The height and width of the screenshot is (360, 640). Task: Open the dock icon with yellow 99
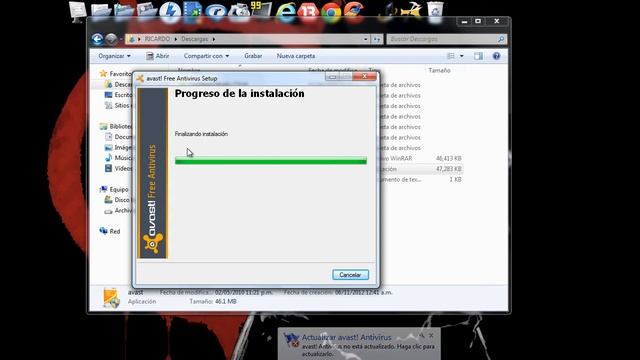click(x=261, y=9)
